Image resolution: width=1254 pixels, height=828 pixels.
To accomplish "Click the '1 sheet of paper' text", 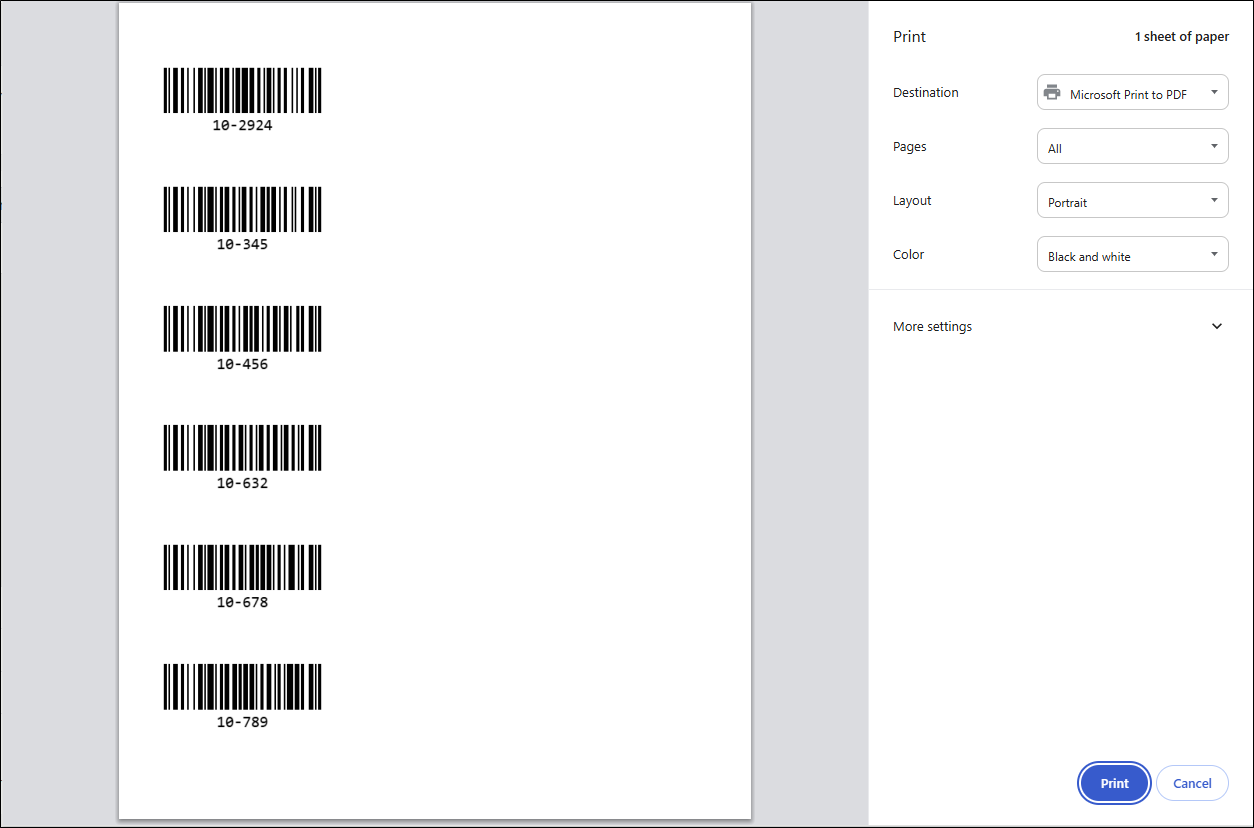I will pyautogui.click(x=1181, y=37).
